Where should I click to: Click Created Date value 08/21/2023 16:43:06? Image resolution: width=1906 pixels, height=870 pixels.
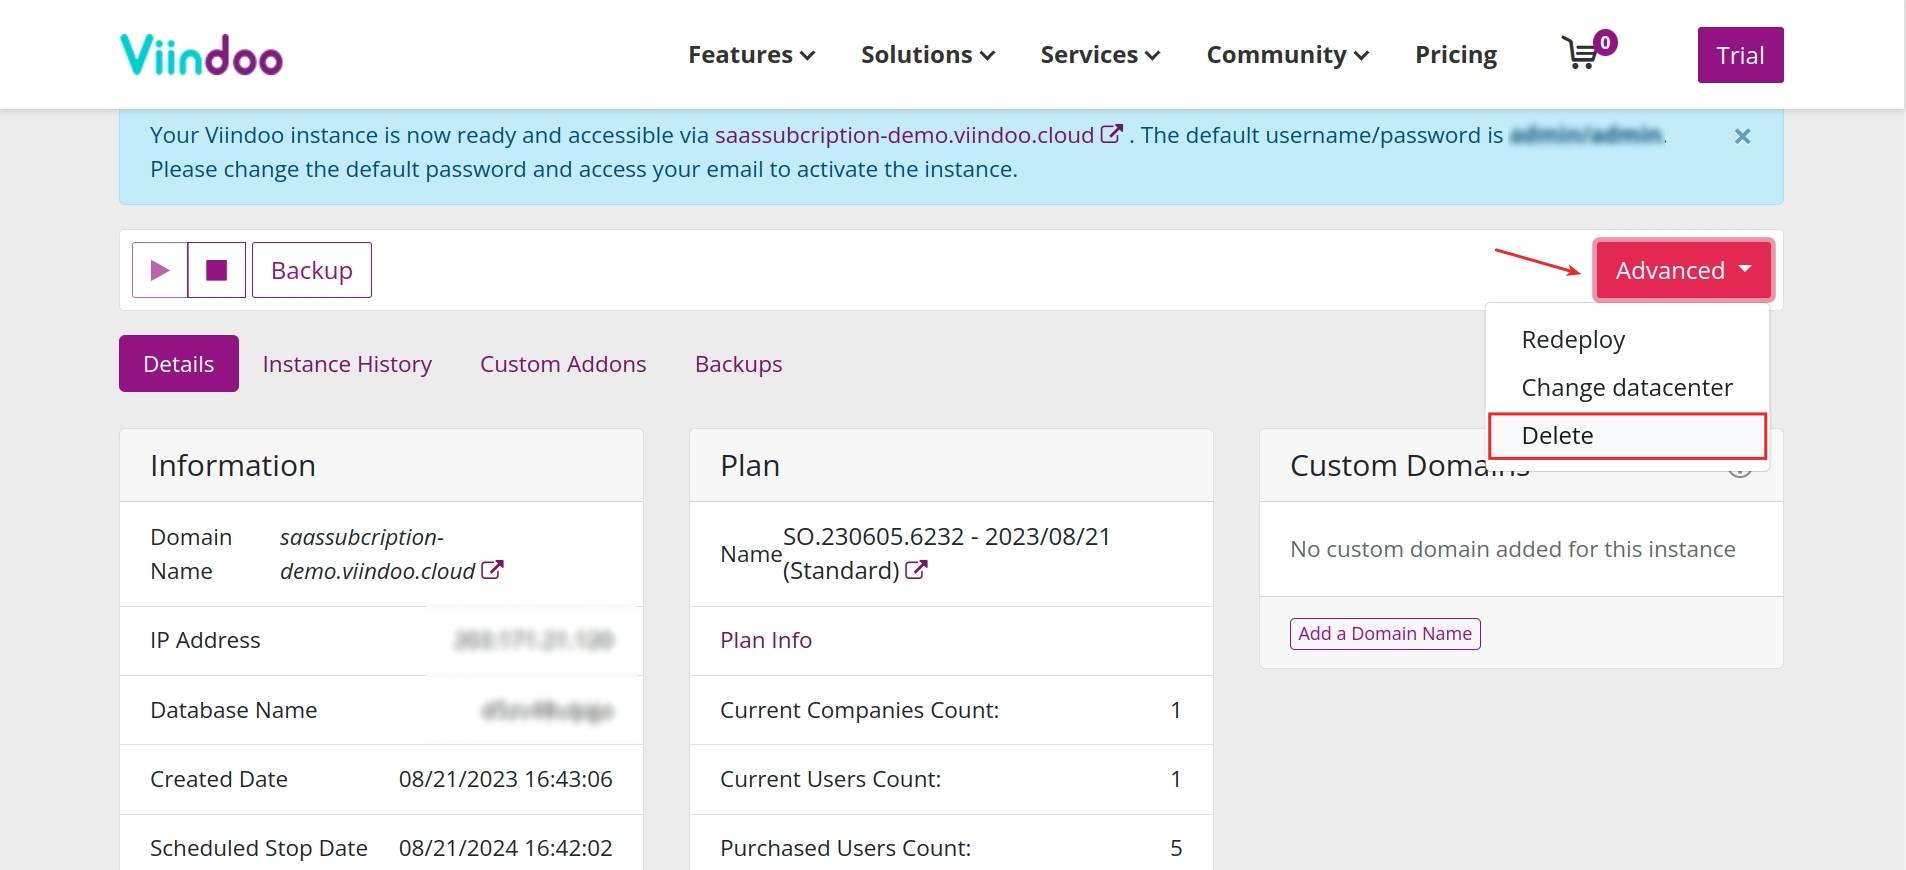click(x=505, y=779)
